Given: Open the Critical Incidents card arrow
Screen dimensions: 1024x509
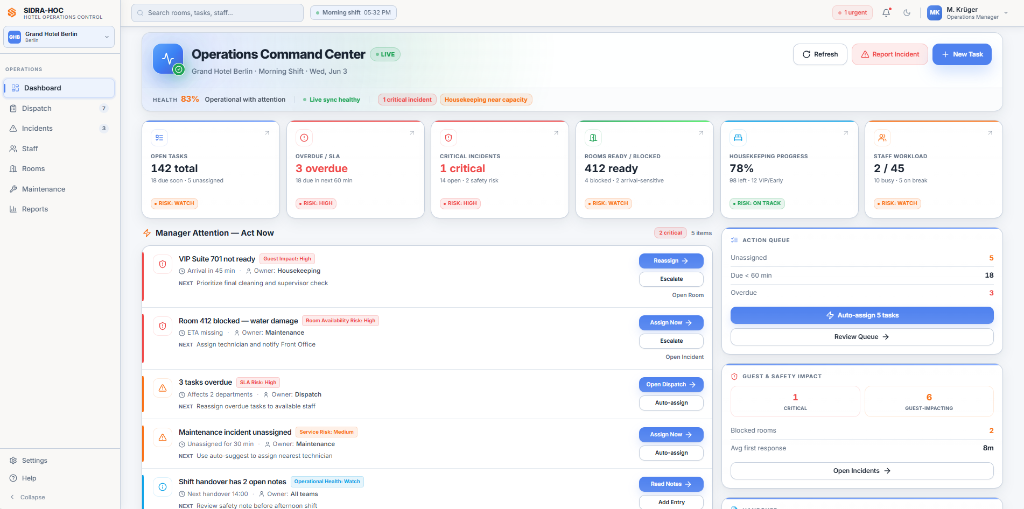Looking at the screenshot, I should (x=556, y=133).
